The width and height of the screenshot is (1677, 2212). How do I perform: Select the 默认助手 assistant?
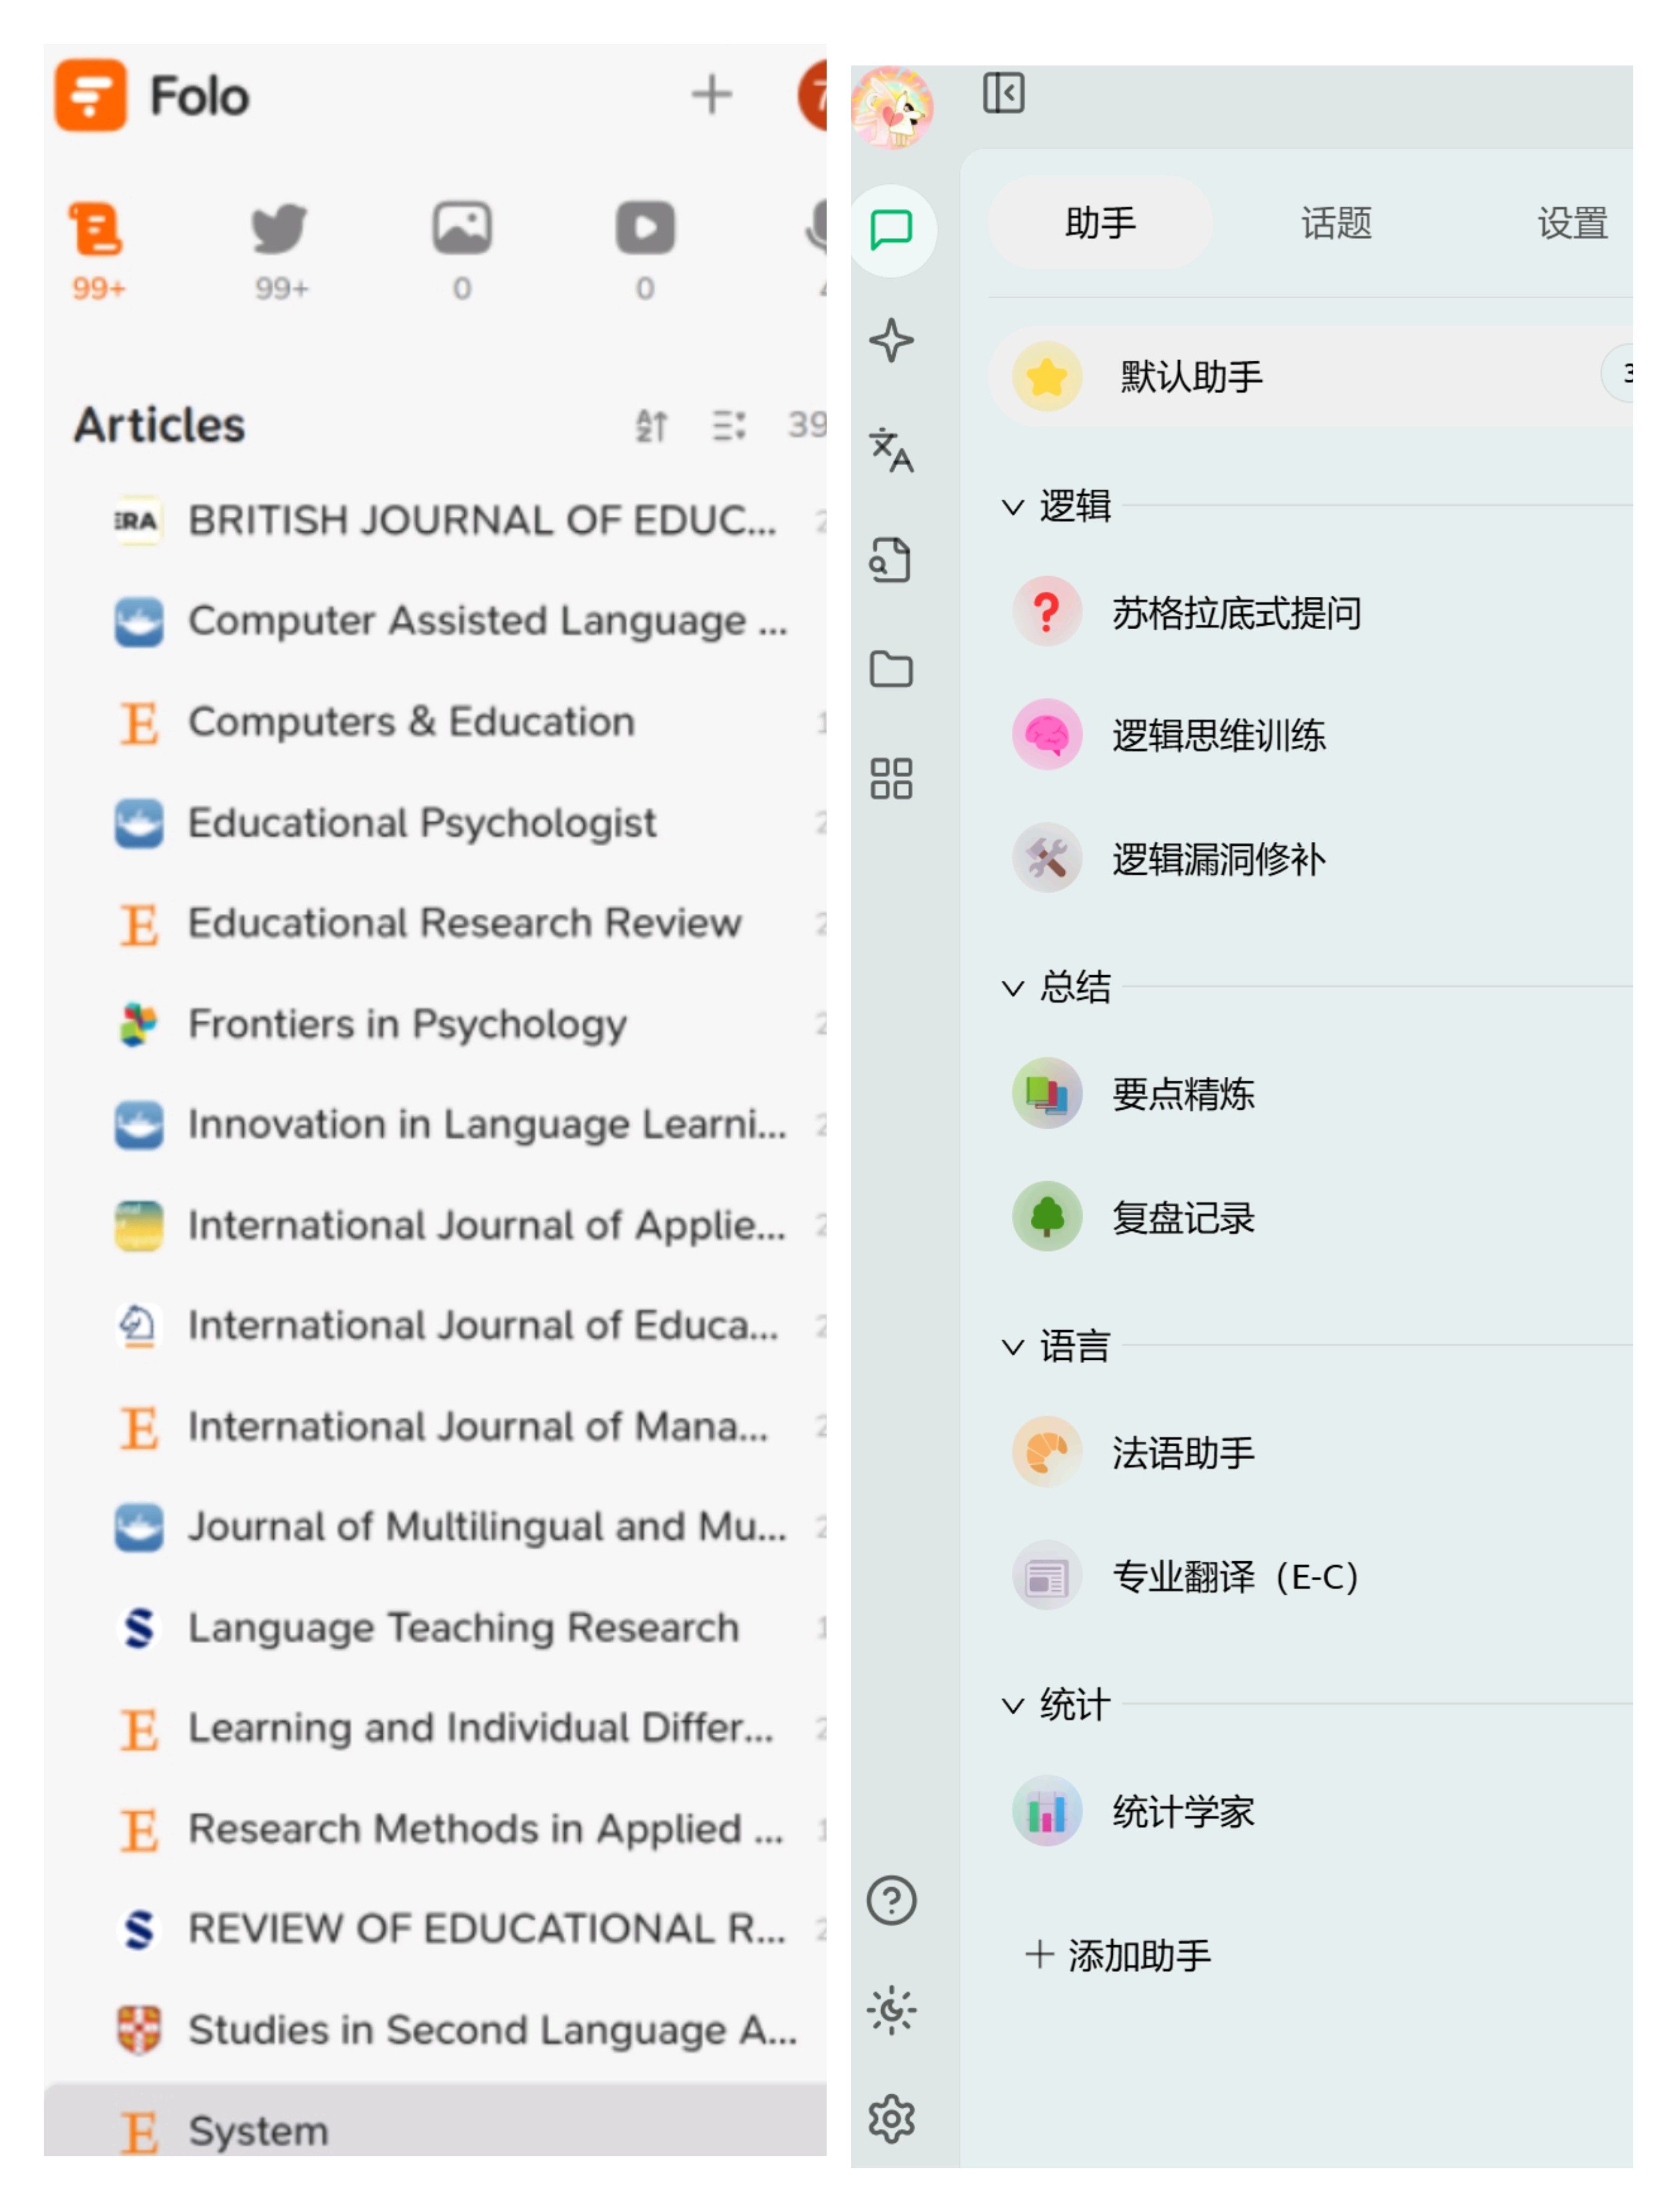click(1310, 377)
